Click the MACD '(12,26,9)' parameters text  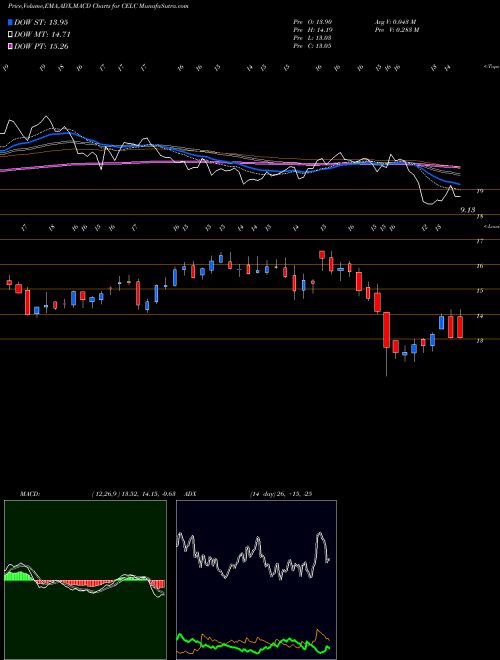coord(105,494)
